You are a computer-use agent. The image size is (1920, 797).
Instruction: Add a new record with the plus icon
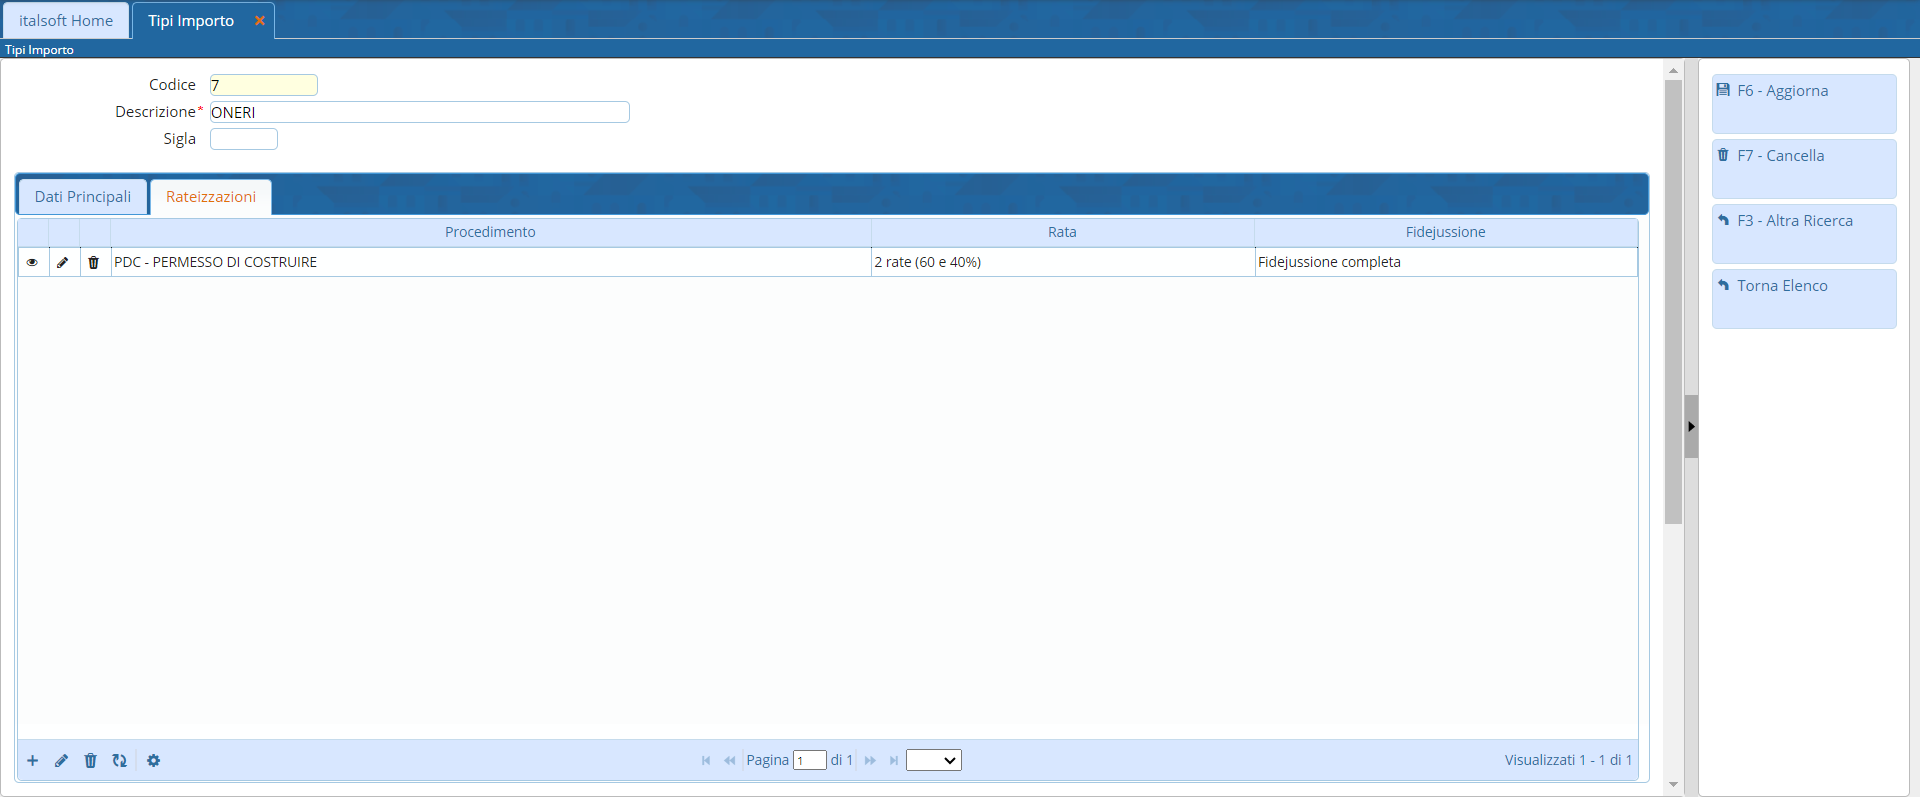click(x=33, y=761)
